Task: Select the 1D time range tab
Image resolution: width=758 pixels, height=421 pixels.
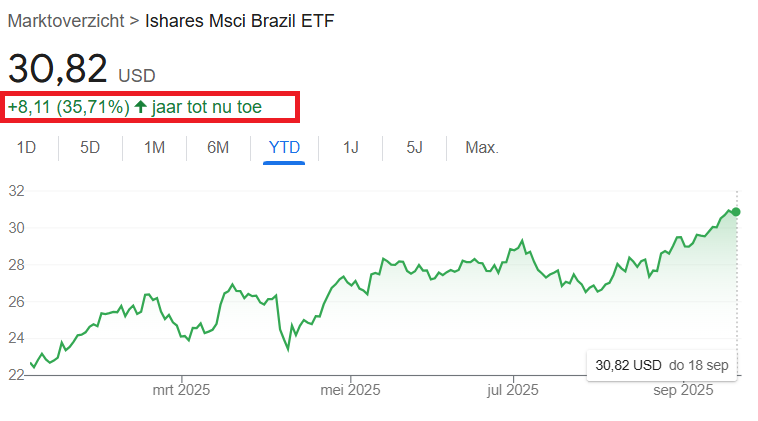Action: [27, 148]
